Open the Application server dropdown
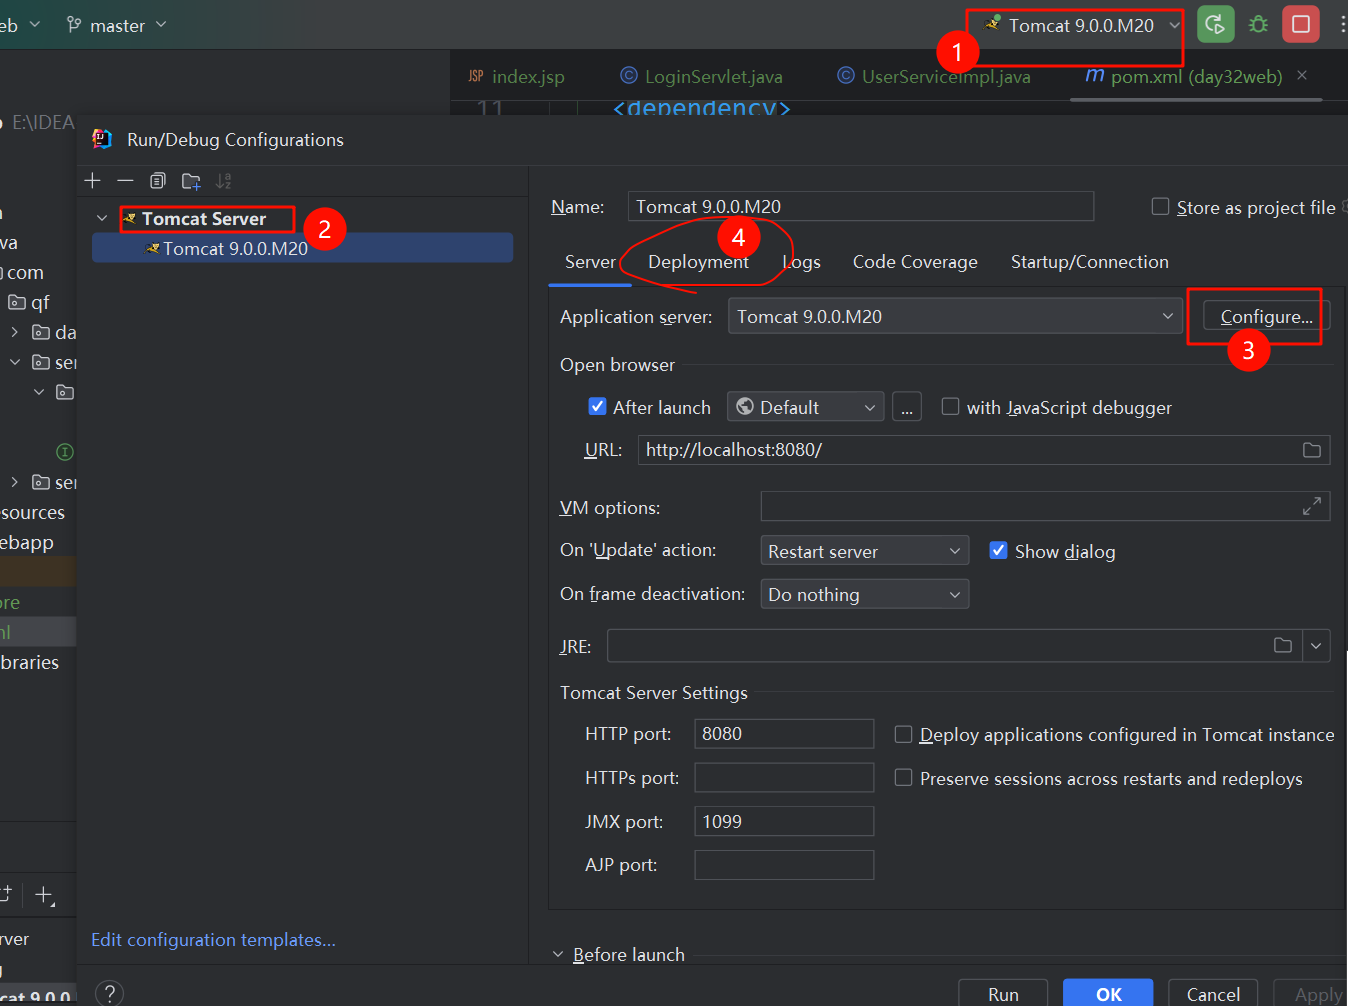The image size is (1348, 1006). click(956, 316)
